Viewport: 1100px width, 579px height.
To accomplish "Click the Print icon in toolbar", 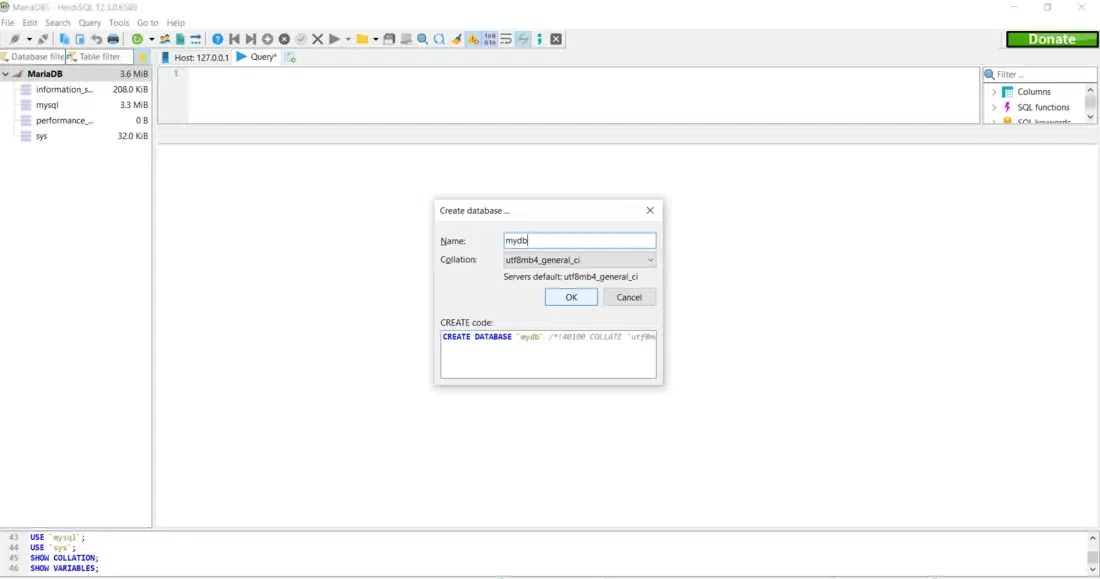I will click(113, 39).
